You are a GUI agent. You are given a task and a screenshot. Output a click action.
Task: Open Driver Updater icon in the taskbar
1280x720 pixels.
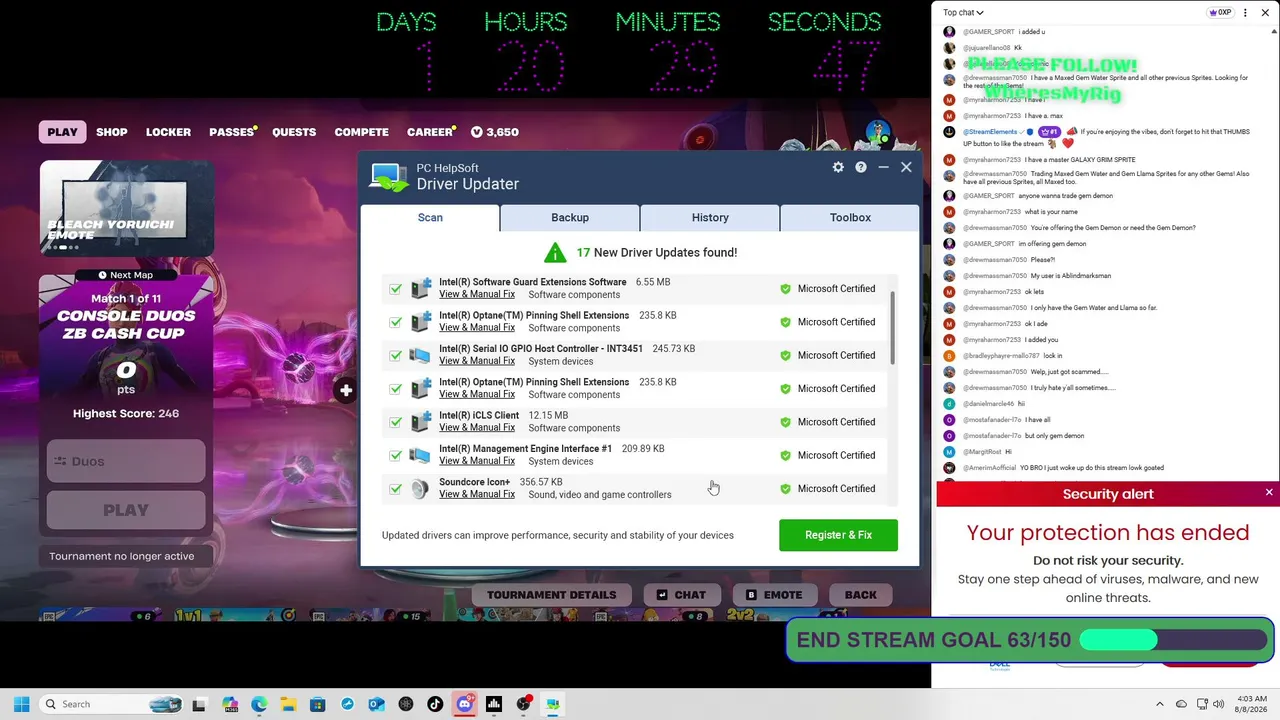click(x=552, y=704)
